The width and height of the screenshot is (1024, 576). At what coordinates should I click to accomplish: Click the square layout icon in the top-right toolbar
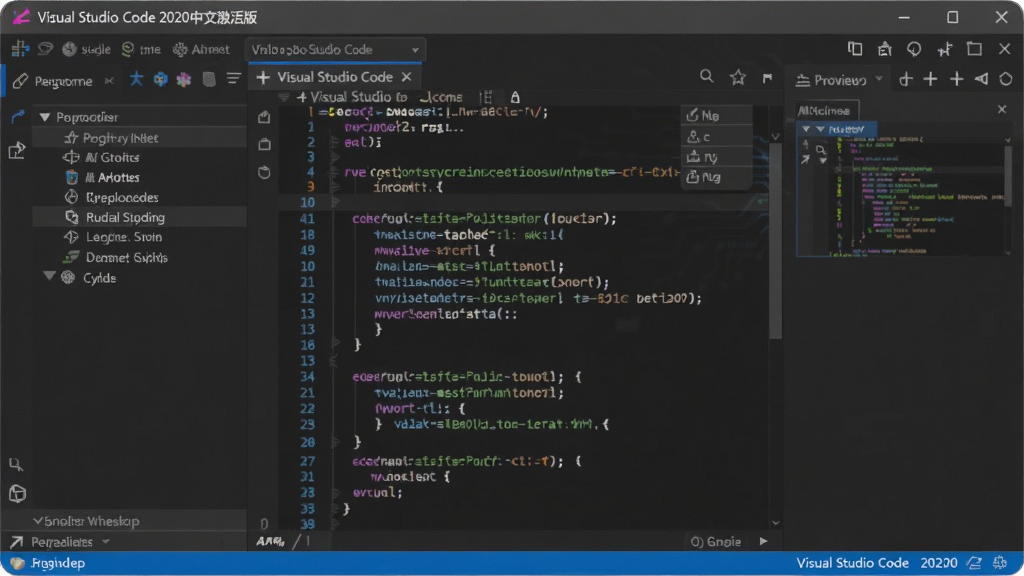coord(974,49)
